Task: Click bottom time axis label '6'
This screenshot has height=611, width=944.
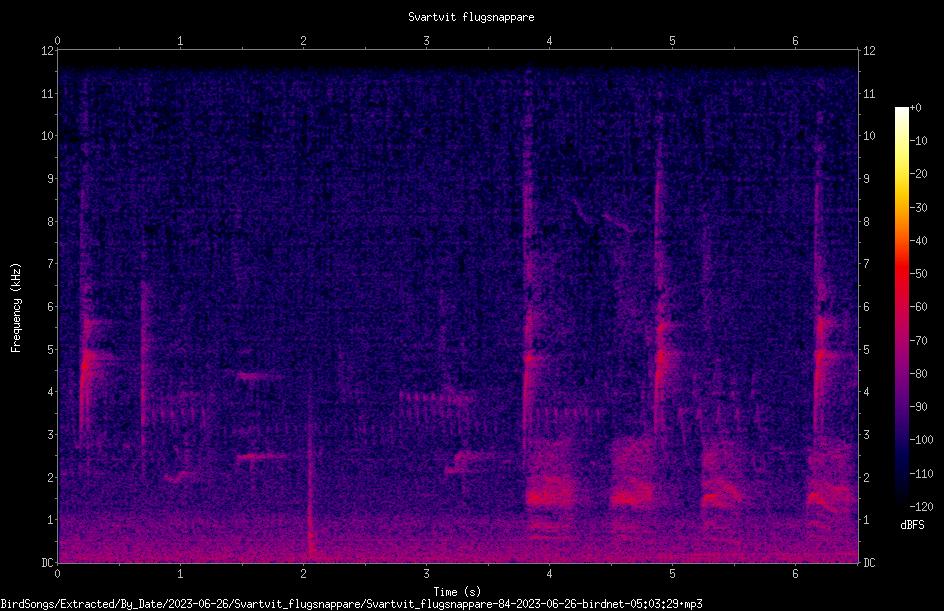Action: point(795,574)
